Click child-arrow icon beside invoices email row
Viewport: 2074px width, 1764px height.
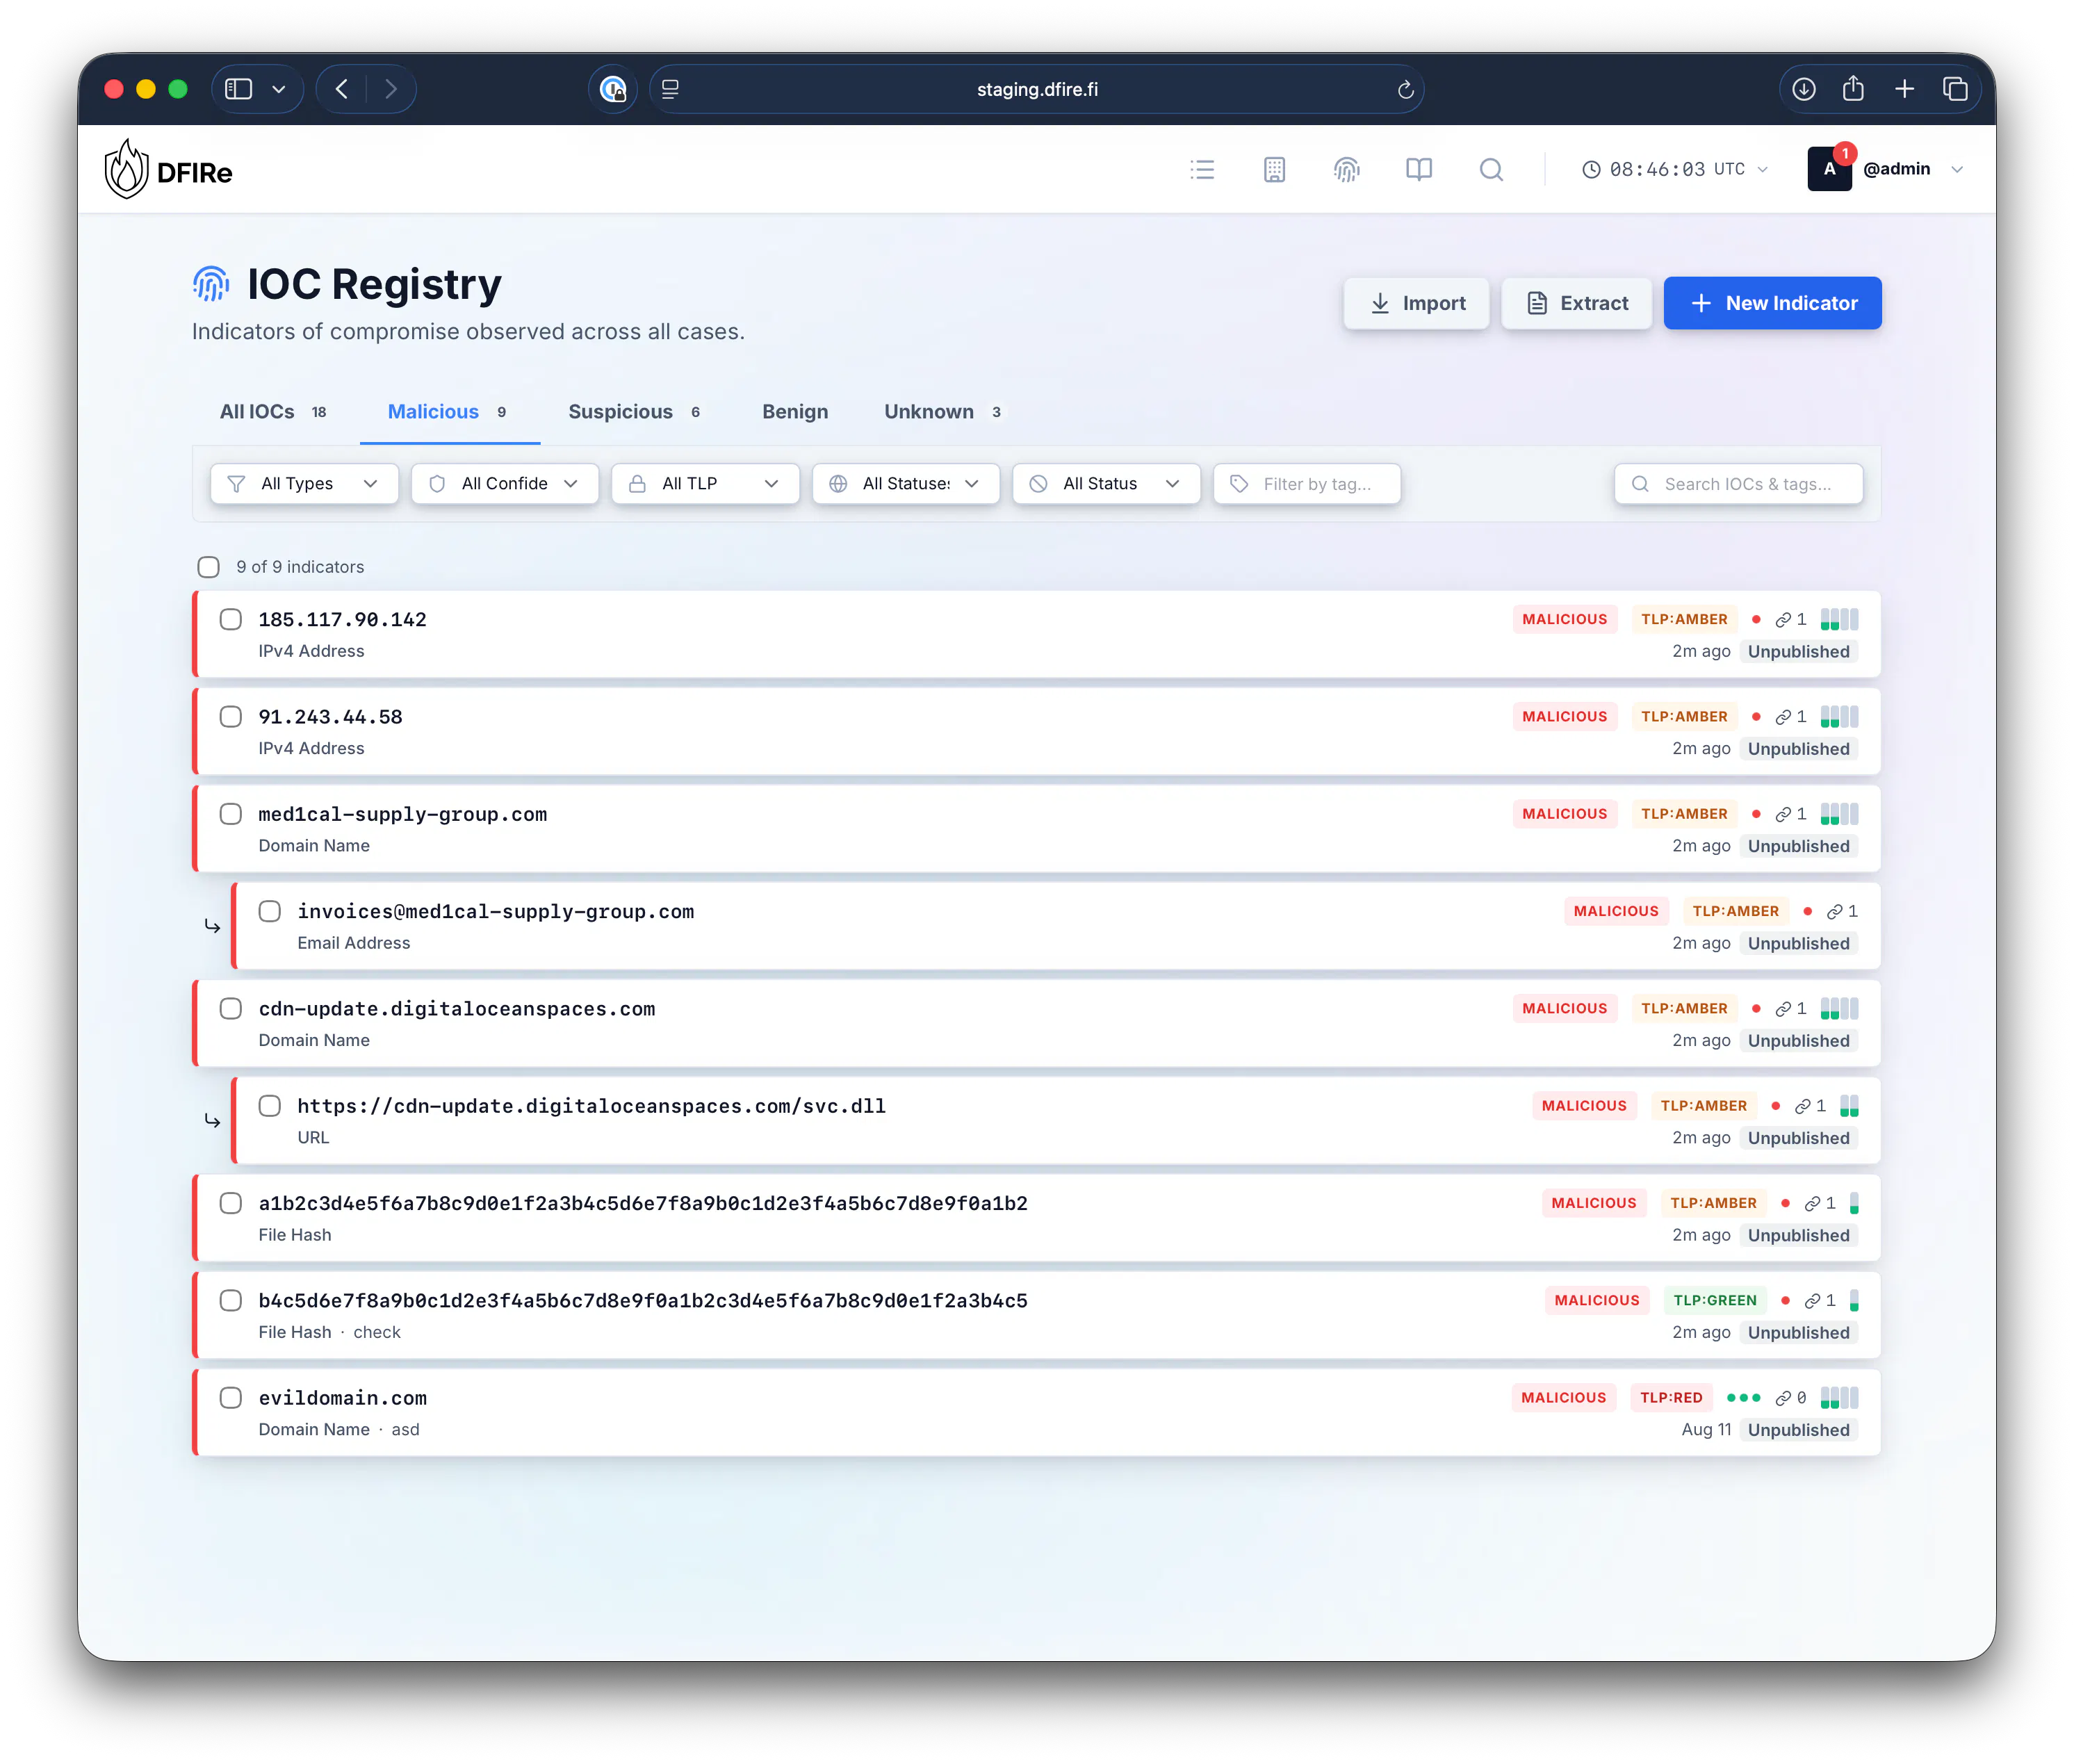coord(212,926)
